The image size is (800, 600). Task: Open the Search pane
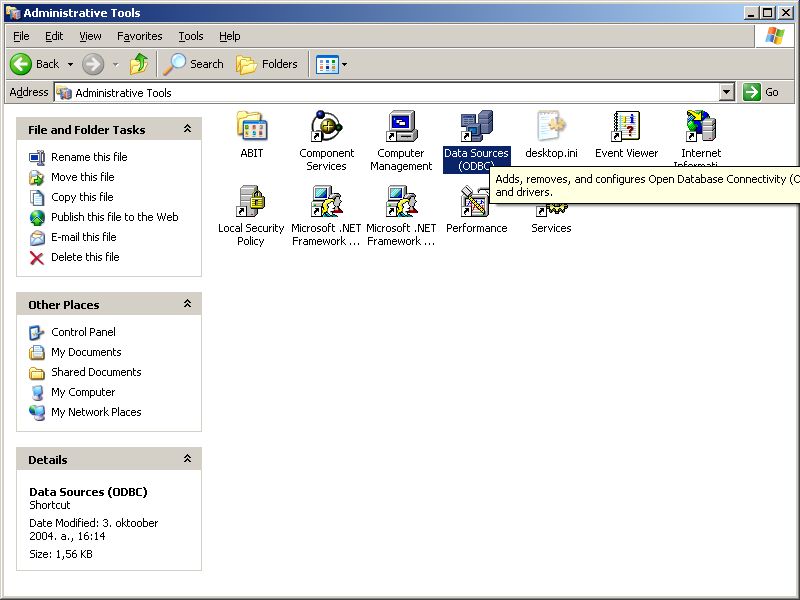194,64
